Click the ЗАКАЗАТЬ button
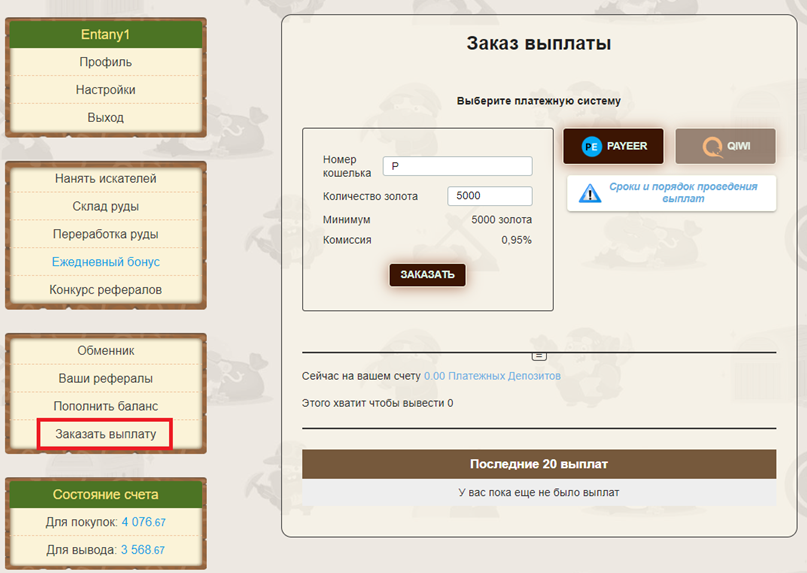807x573 pixels. click(x=427, y=275)
